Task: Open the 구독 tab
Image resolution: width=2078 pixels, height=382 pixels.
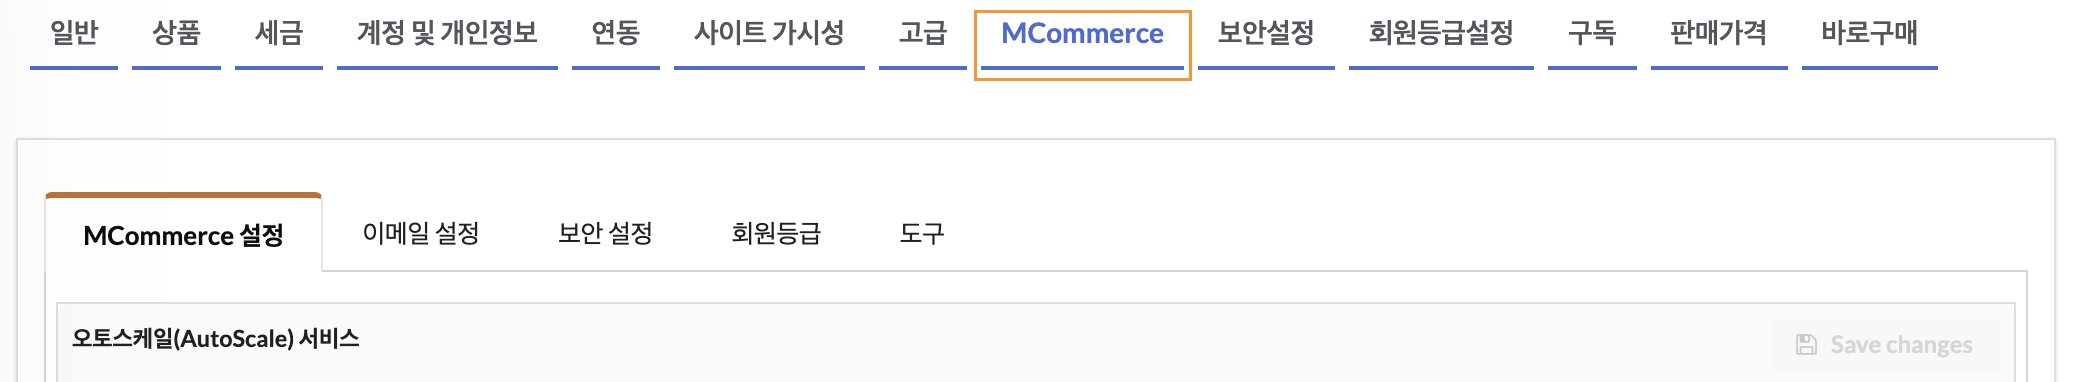Action: [1592, 34]
